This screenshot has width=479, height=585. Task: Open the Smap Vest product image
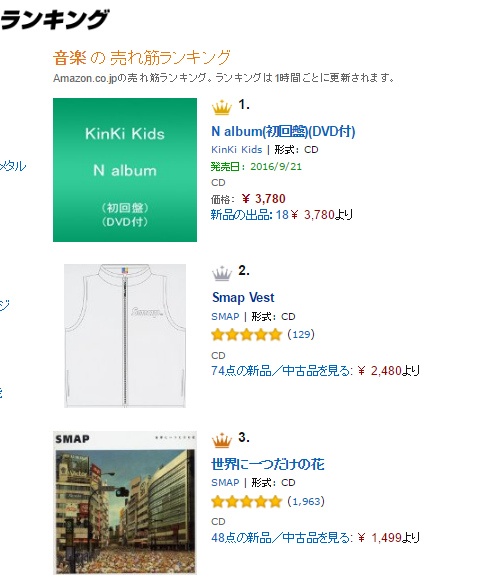[x=125, y=336]
